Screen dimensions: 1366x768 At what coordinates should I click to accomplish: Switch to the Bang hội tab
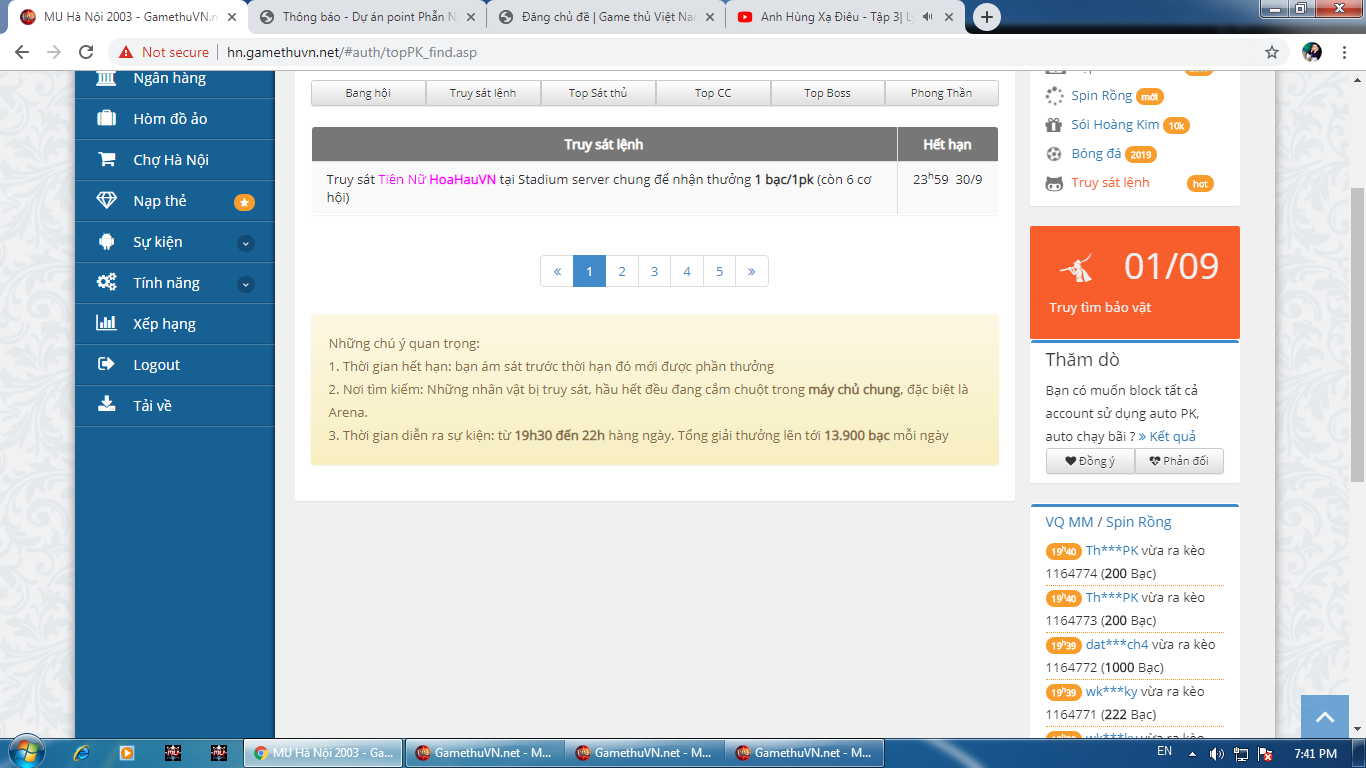click(368, 93)
